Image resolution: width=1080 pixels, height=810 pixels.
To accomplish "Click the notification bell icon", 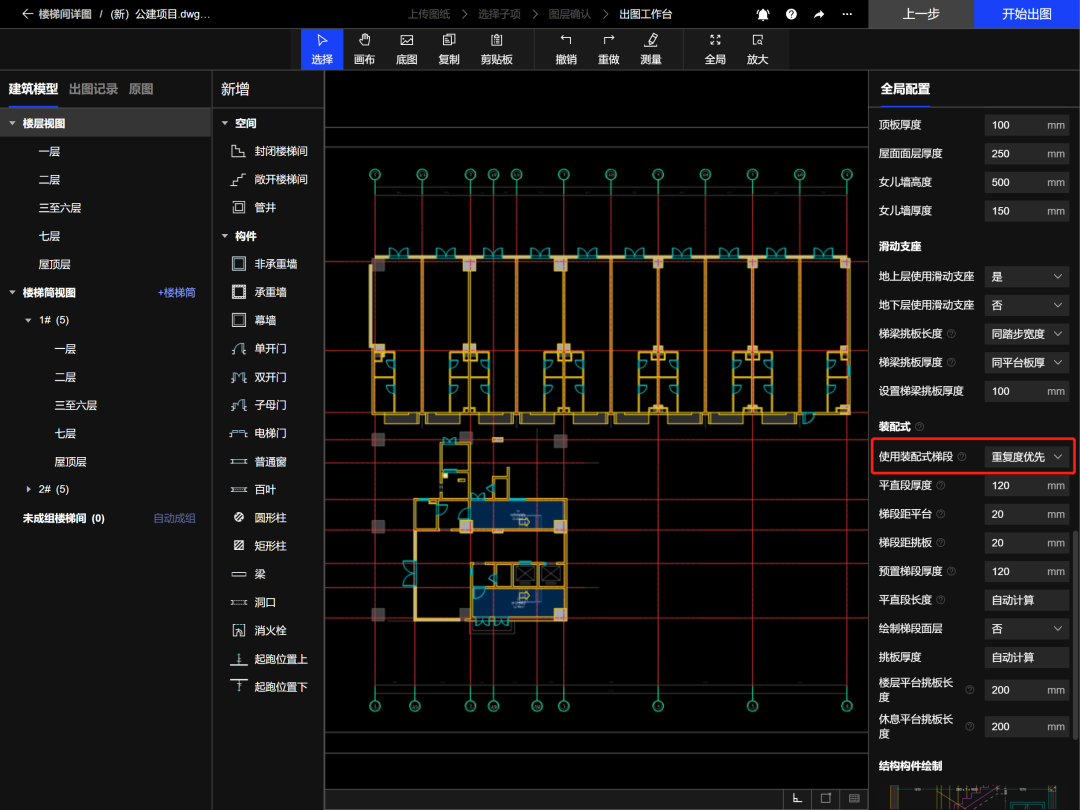I will coord(763,15).
